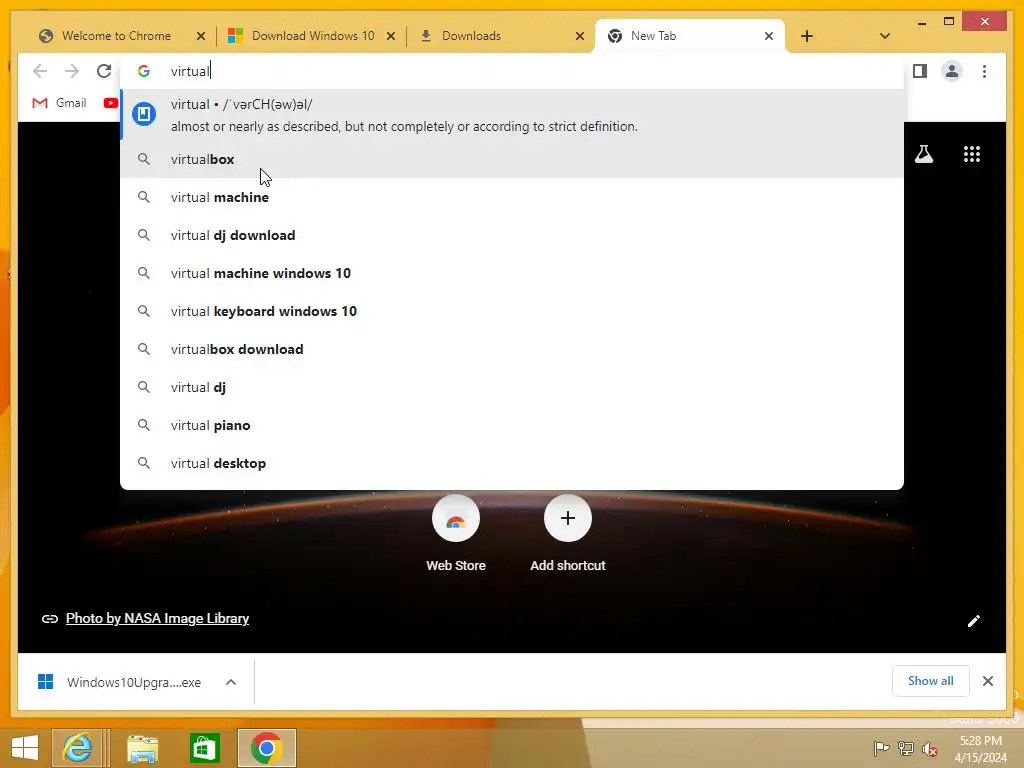The width and height of the screenshot is (1024, 768).
Task: Click the browser back arrow
Action: (x=40, y=71)
